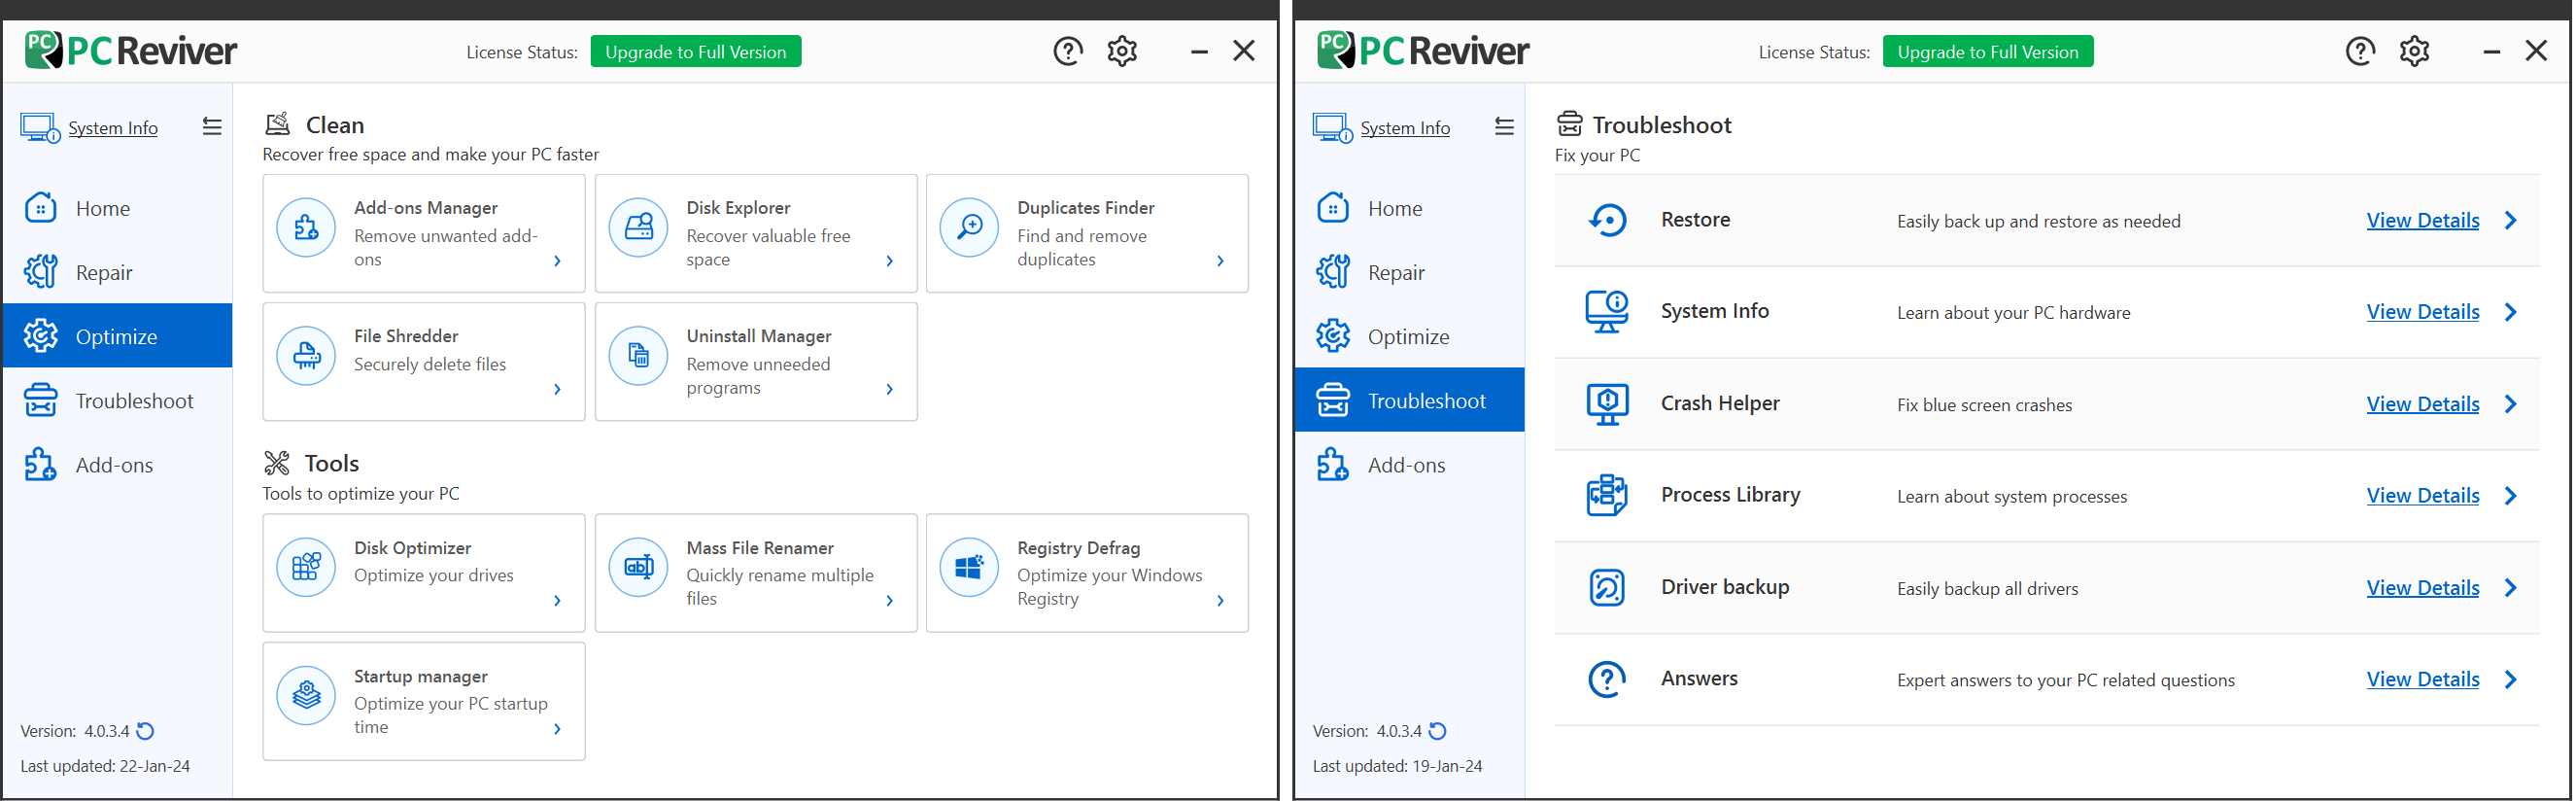Screen dimensions: 2576x801
Task: Click chevron at end of Process Library row
Action: (2511, 496)
